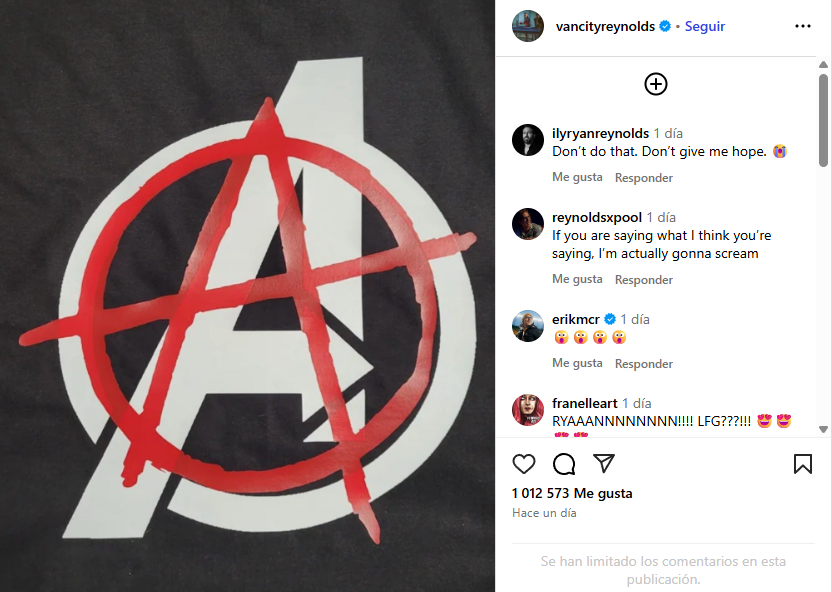
Task: Open the vancityreynolds profile avatar
Action: [x=528, y=26]
